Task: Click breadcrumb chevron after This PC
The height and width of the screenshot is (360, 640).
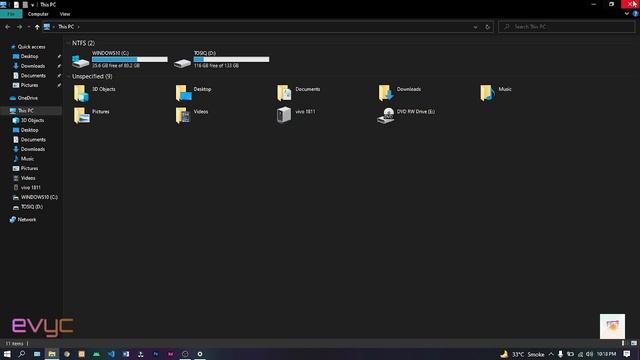Action: [x=78, y=27]
